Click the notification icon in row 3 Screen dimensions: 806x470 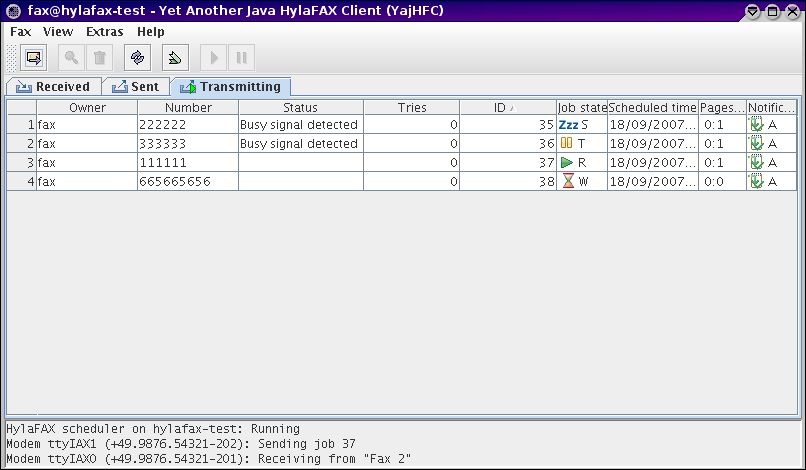click(x=756, y=162)
